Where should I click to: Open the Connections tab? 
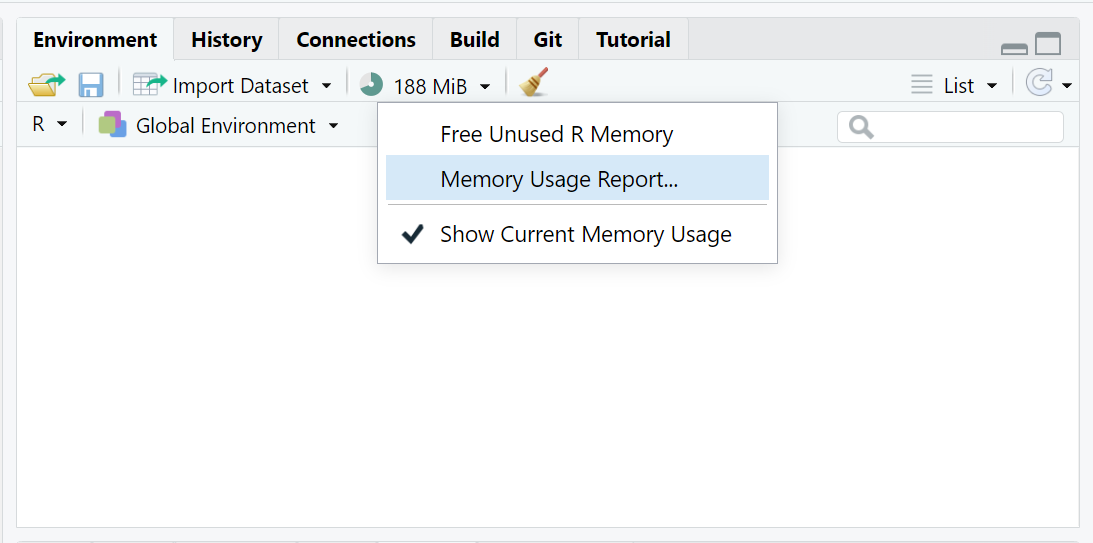[356, 40]
